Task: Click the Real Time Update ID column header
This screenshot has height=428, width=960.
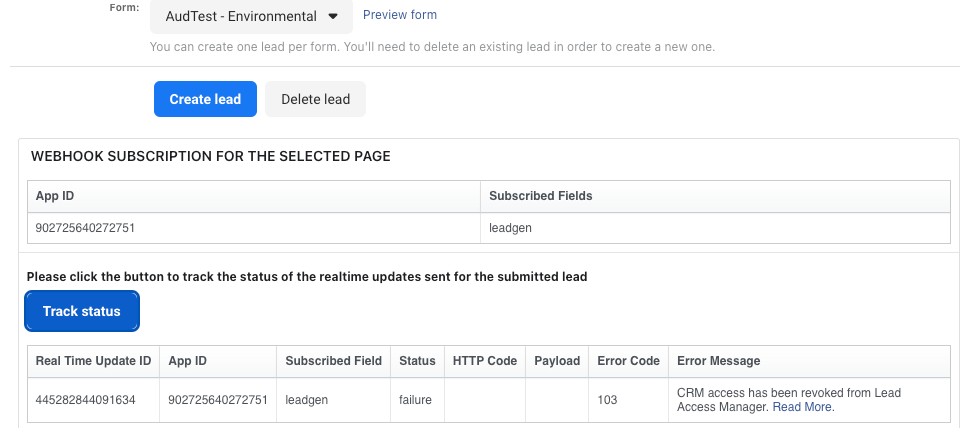Action: (93, 361)
